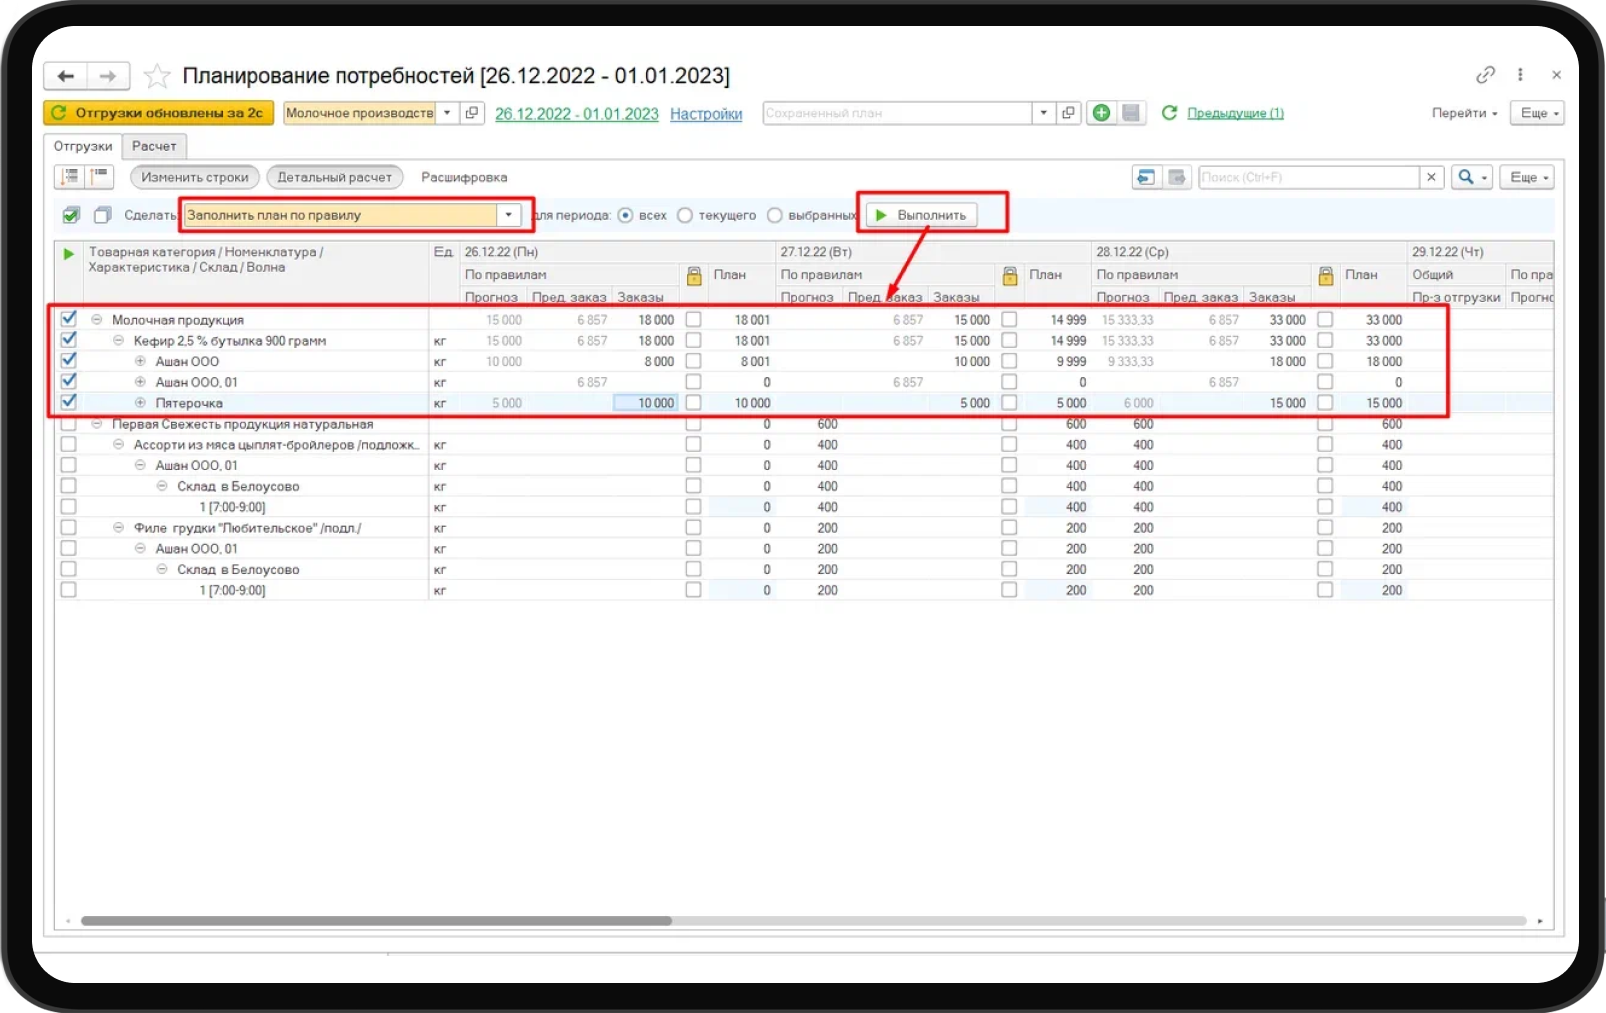This screenshot has width=1606, height=1013.
Task: Click the lock icon in the 28.12.22 column
Action: [1326, 276]
